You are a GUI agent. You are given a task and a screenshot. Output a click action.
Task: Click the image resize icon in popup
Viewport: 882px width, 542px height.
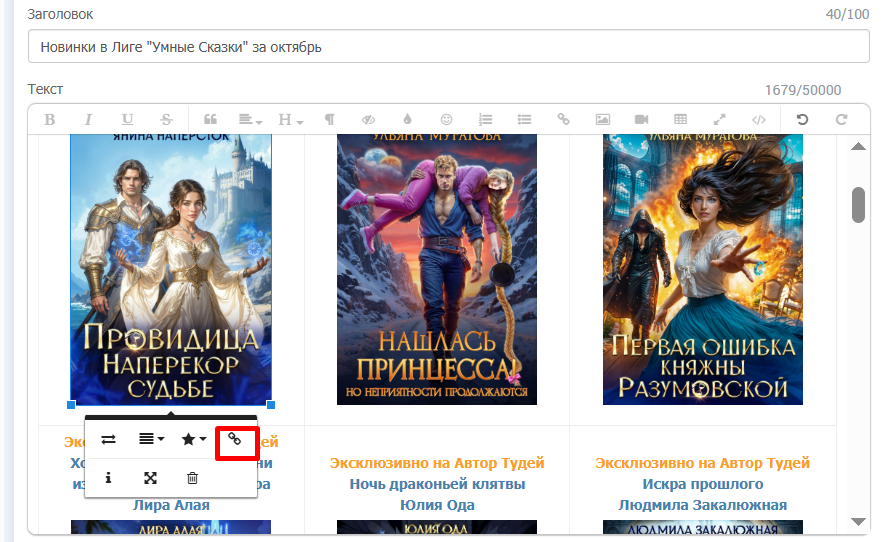pos(150,478)
